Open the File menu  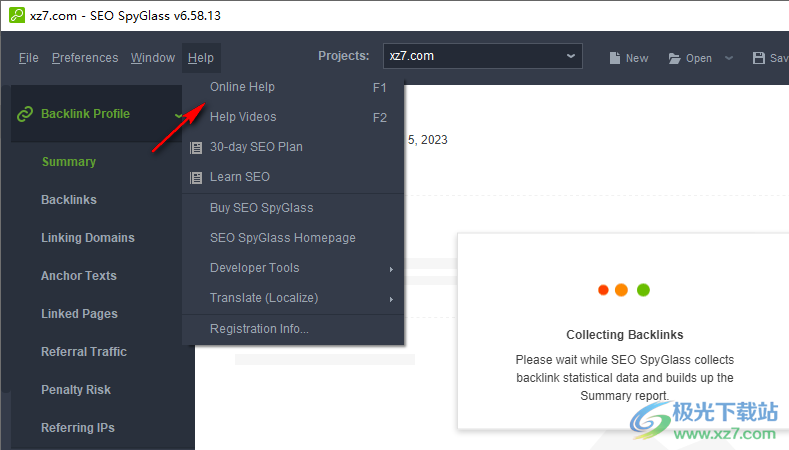click(29, 58)
